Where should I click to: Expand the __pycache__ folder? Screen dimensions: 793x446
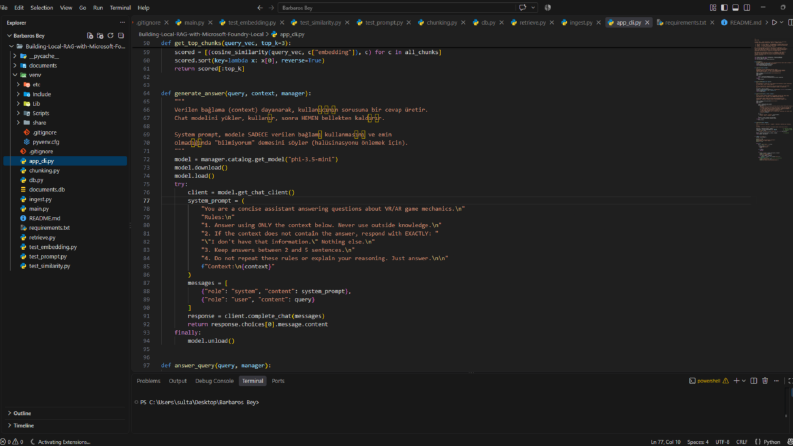(15, 56)
